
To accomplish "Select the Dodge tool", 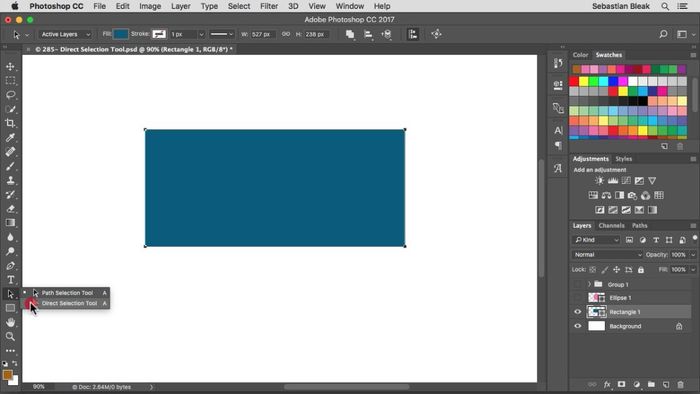I will (10, 251).
